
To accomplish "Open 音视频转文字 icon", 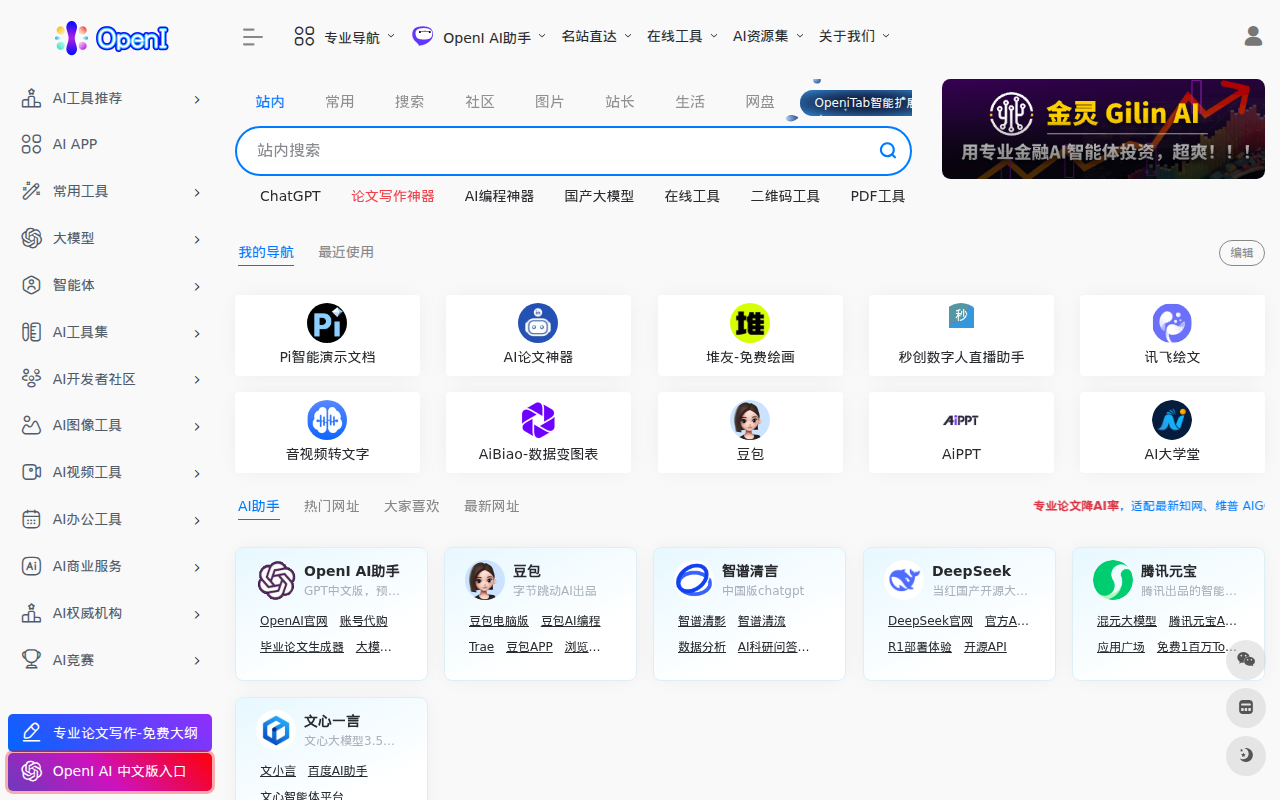I will (327, 420).
